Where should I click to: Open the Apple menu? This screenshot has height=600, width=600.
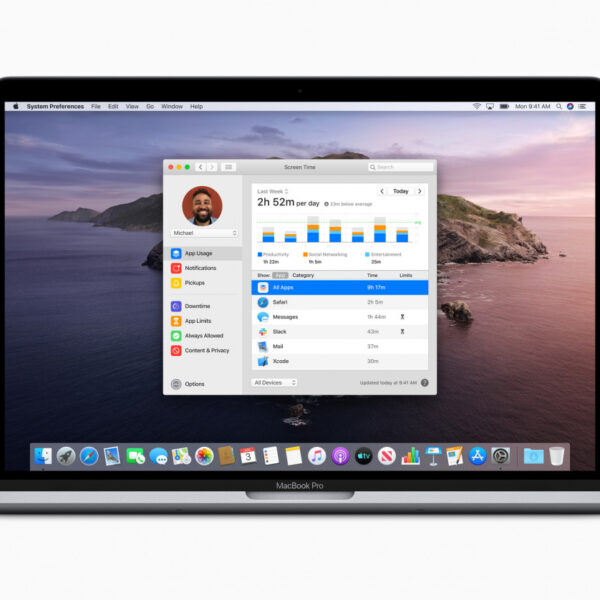click(x=16, y=106)
